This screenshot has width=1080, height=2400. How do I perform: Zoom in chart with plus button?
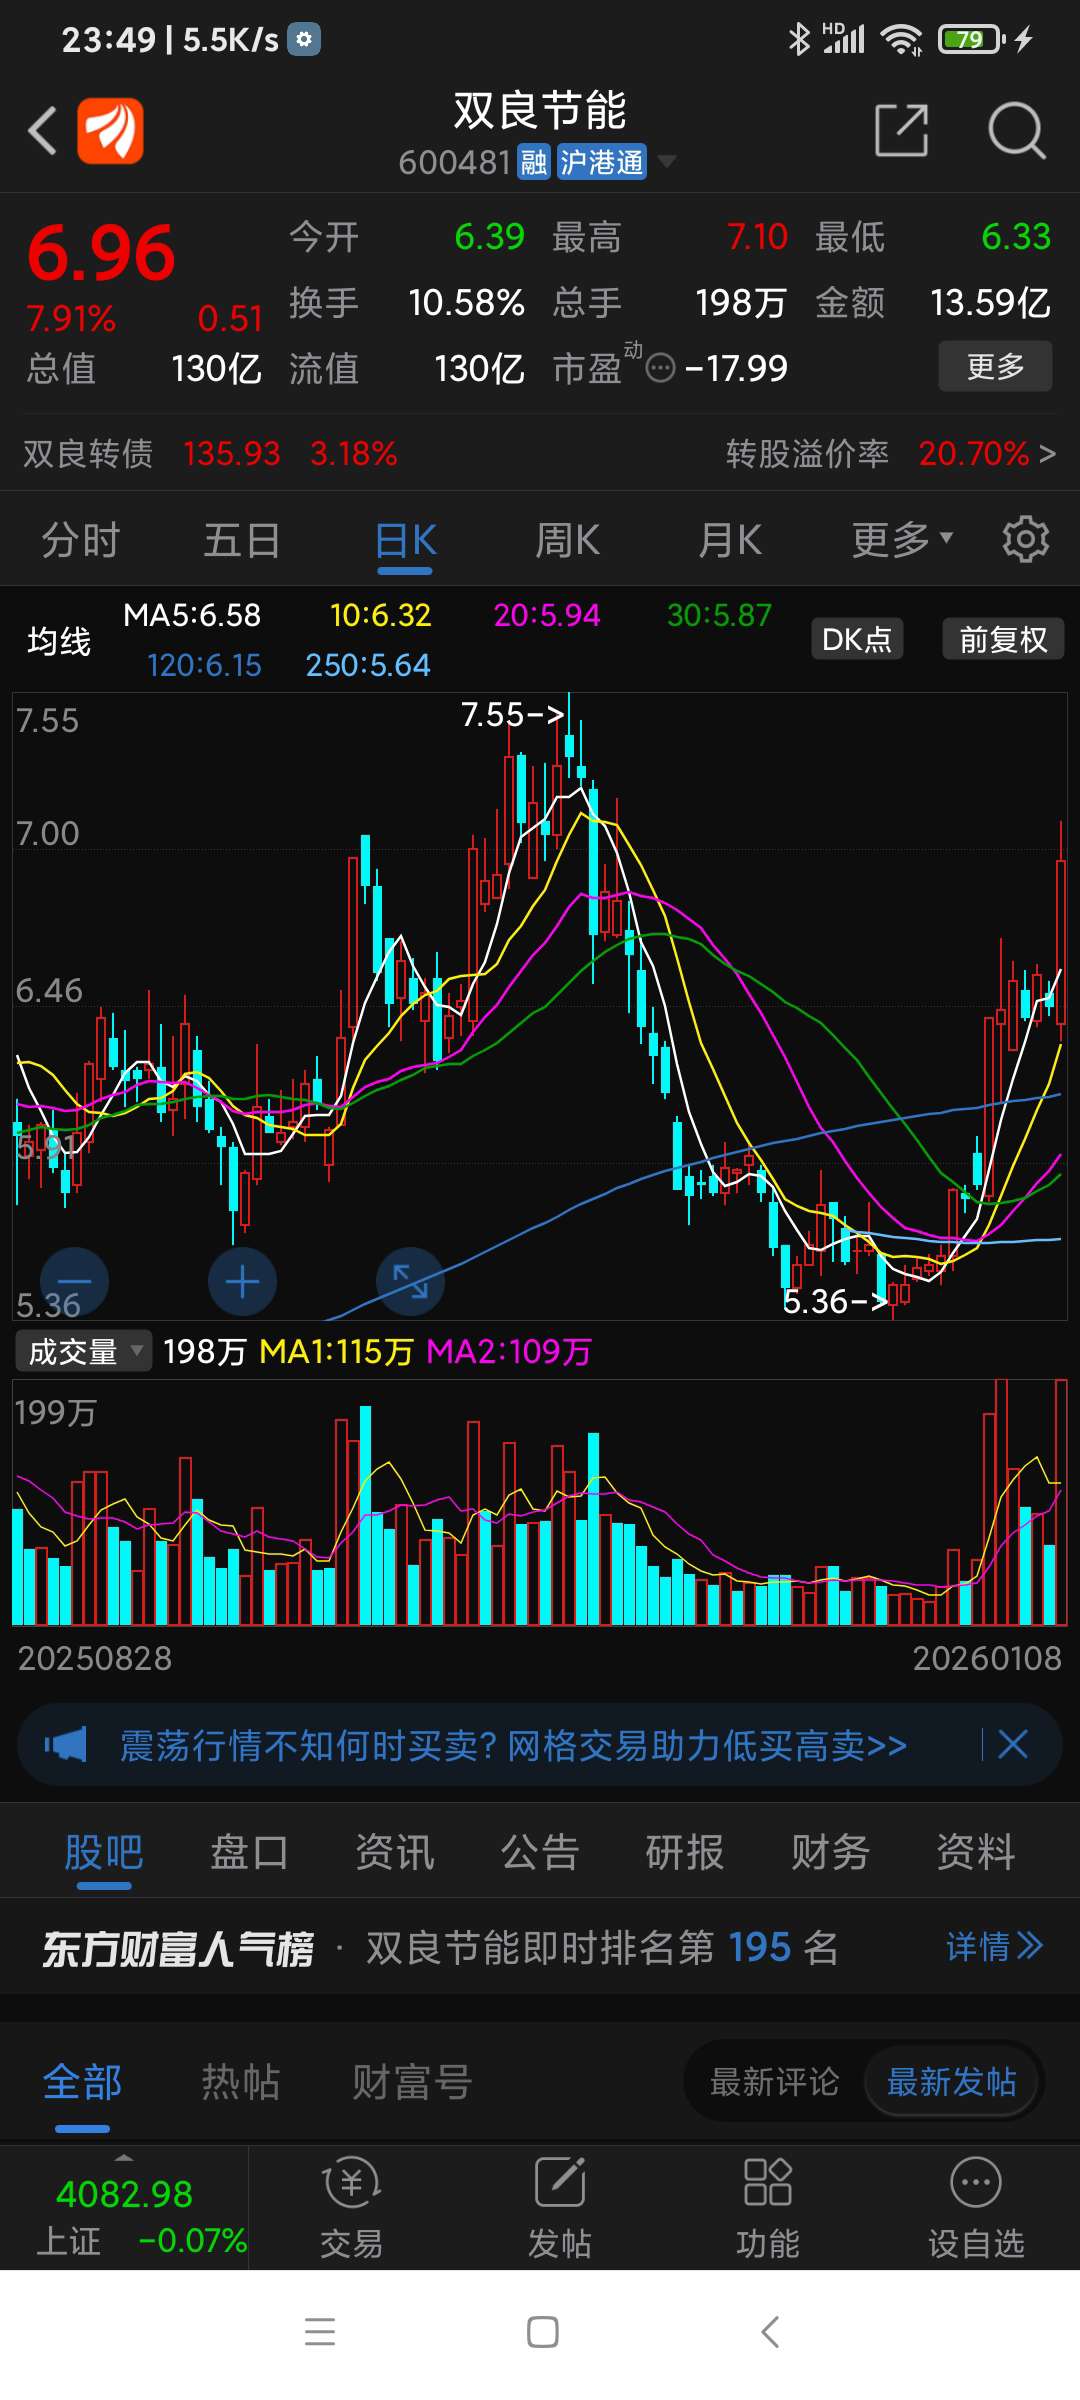tap(242, 1281)
